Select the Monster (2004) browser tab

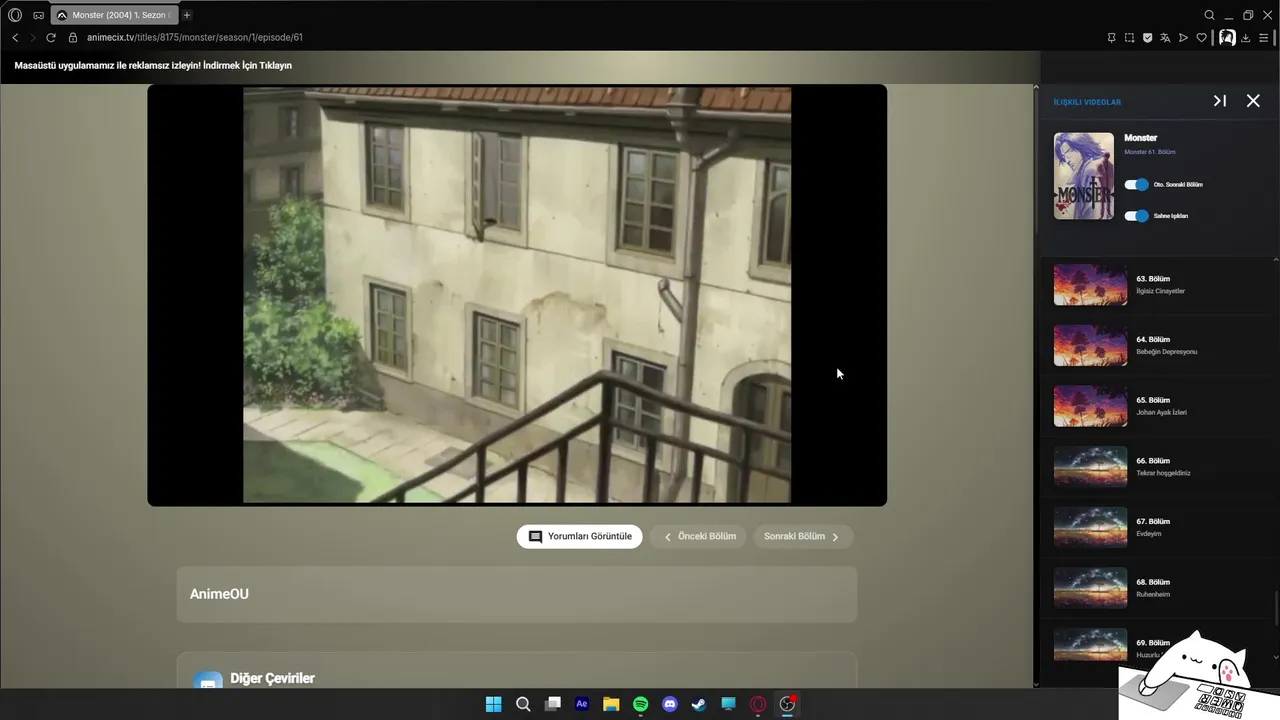113,15
